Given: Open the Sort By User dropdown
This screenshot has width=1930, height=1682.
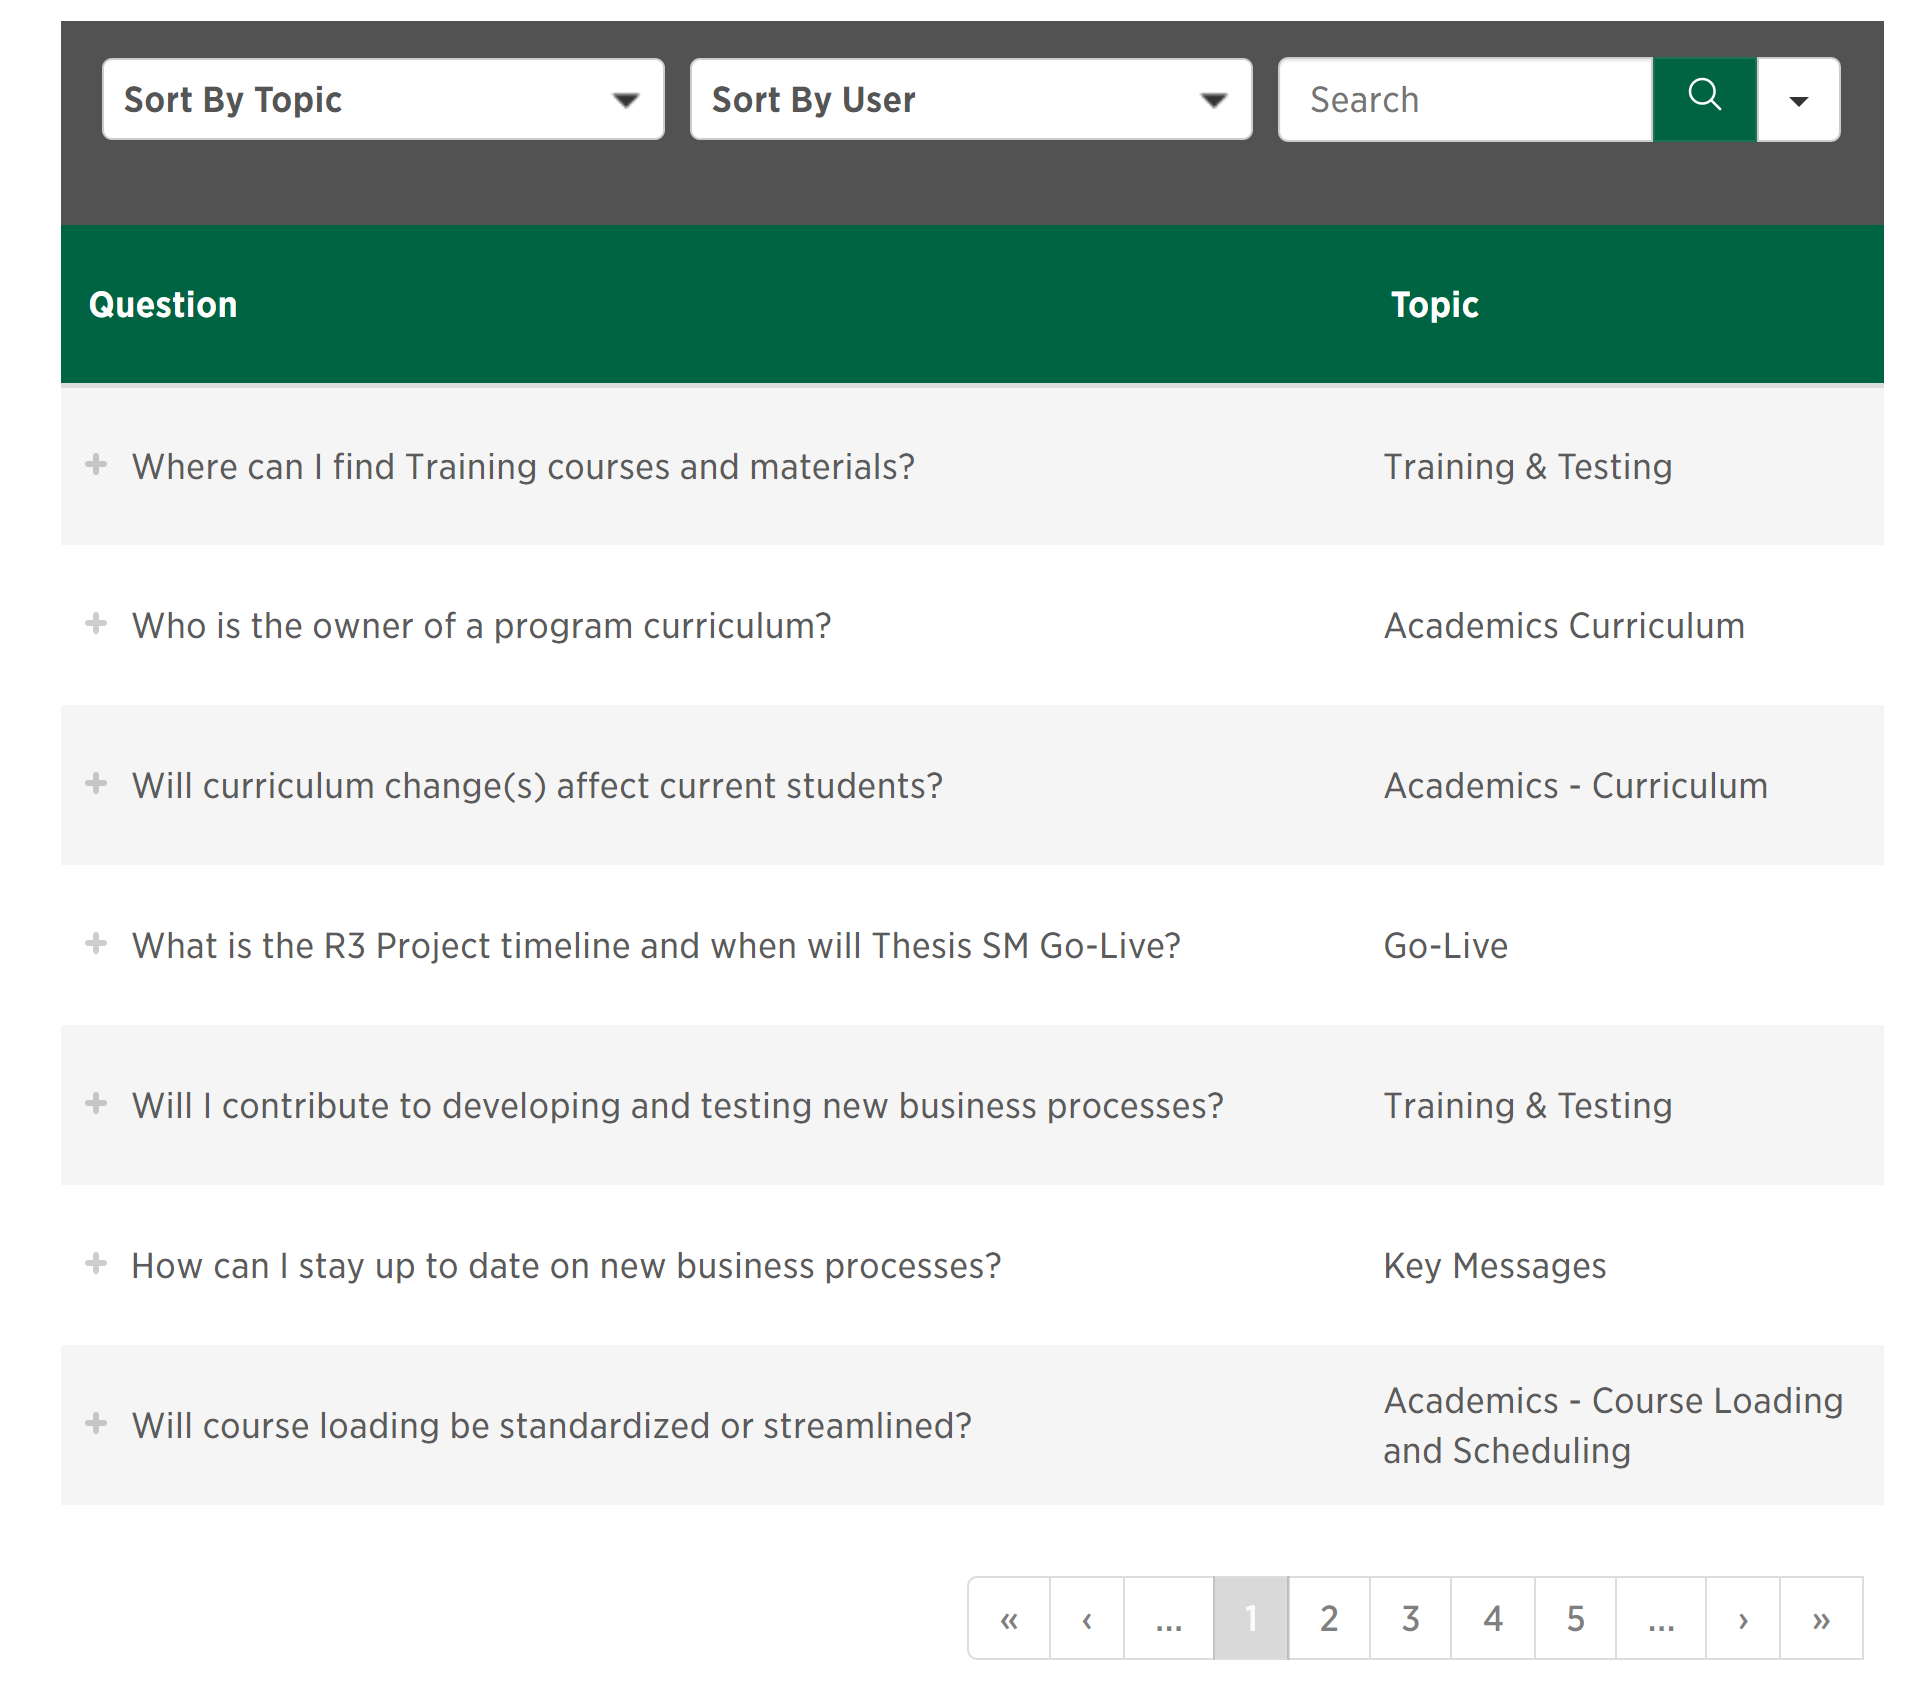Looking at the screenshot, I should pyautogui.click(x=969, y=98).
